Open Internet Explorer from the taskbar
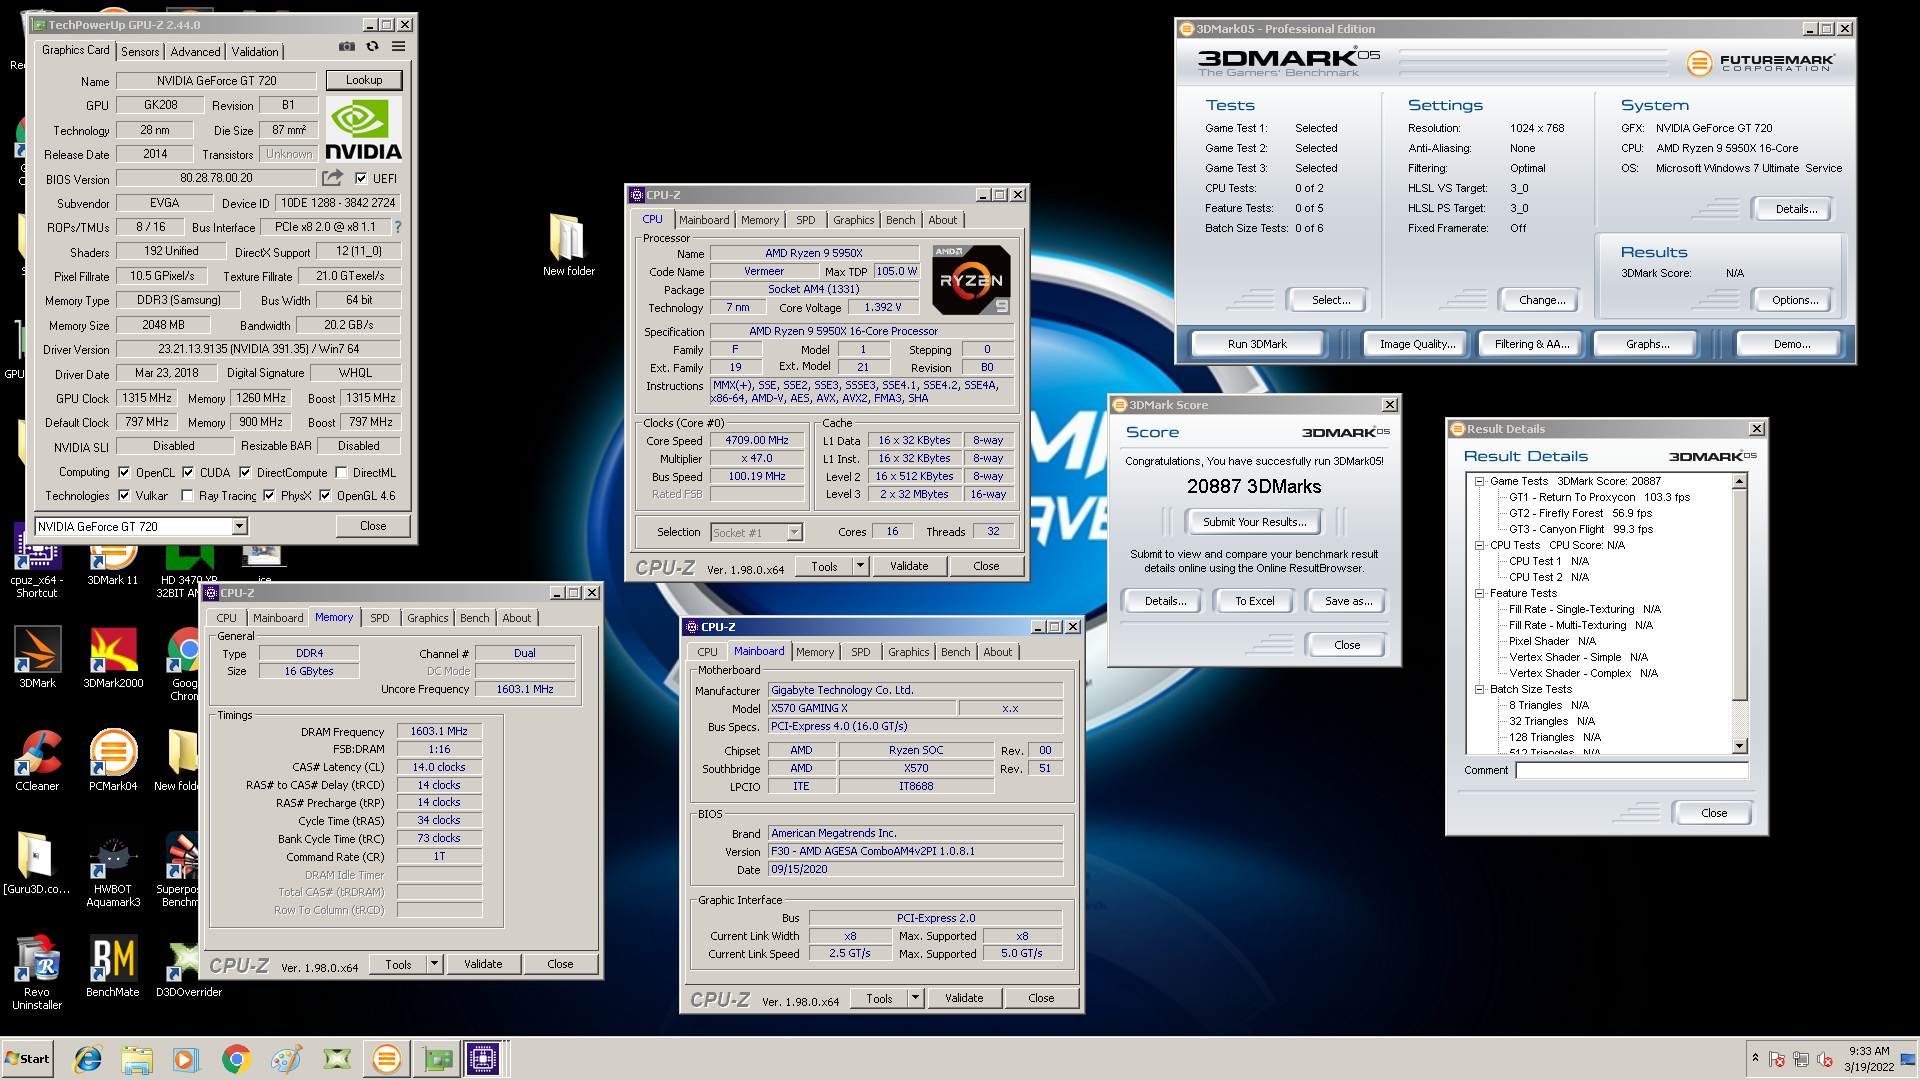 (x=88, y=1059)
